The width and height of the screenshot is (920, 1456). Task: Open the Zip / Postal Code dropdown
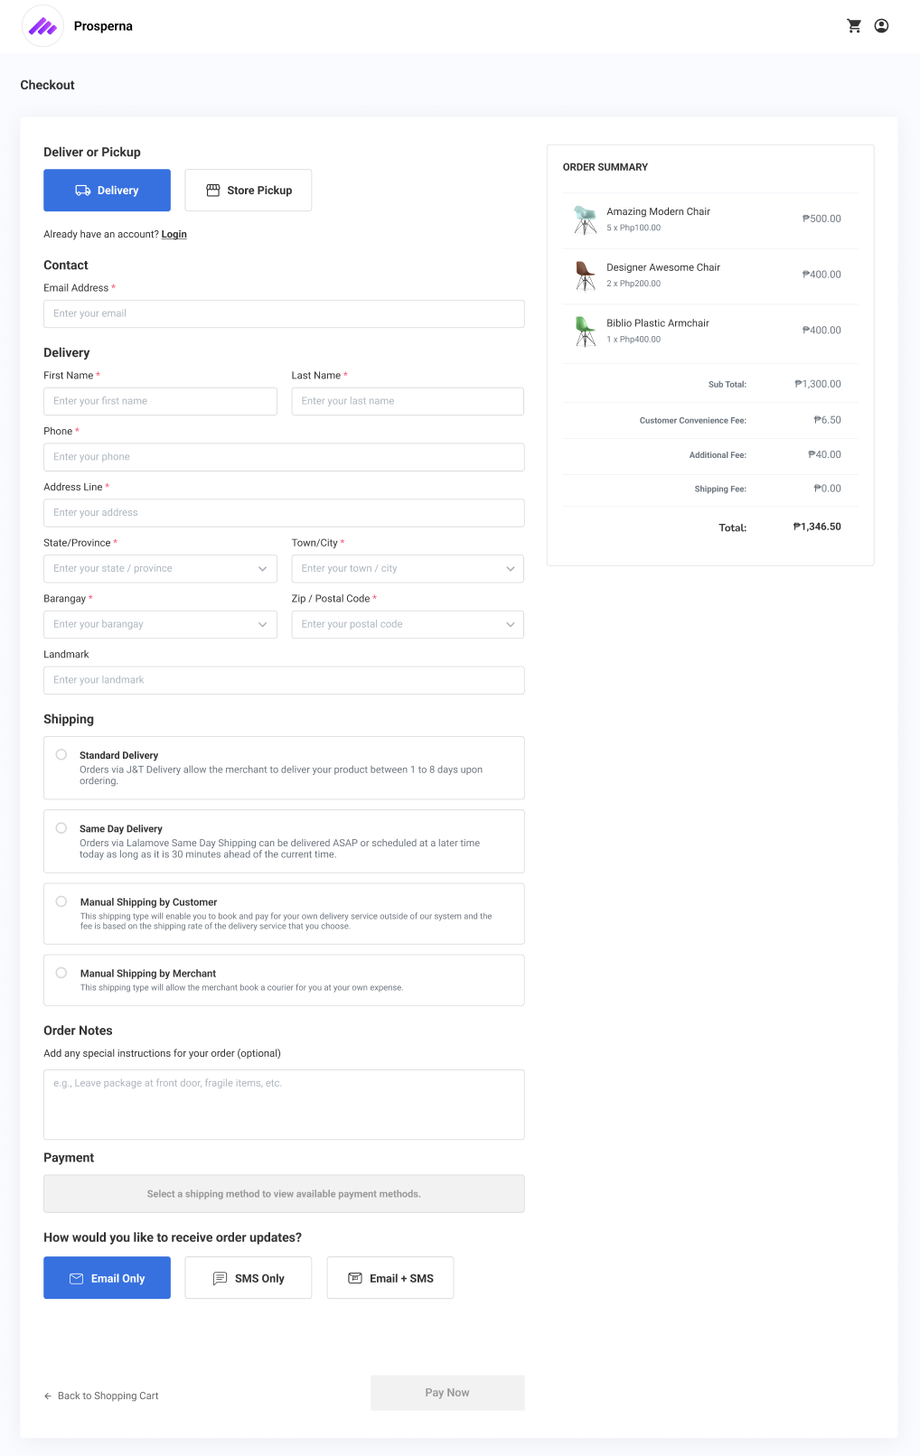click(x=407, y=625)
